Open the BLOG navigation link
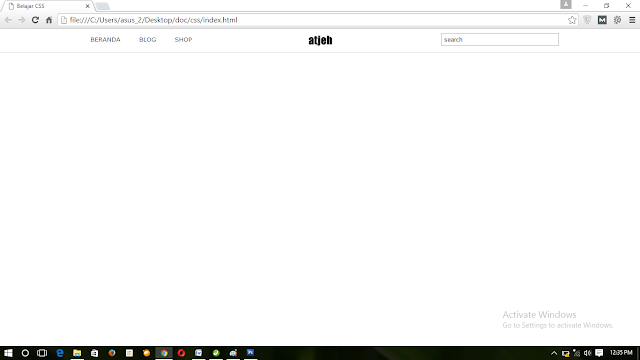The width and height of the screenshot is (640, 360). [147, 40]
